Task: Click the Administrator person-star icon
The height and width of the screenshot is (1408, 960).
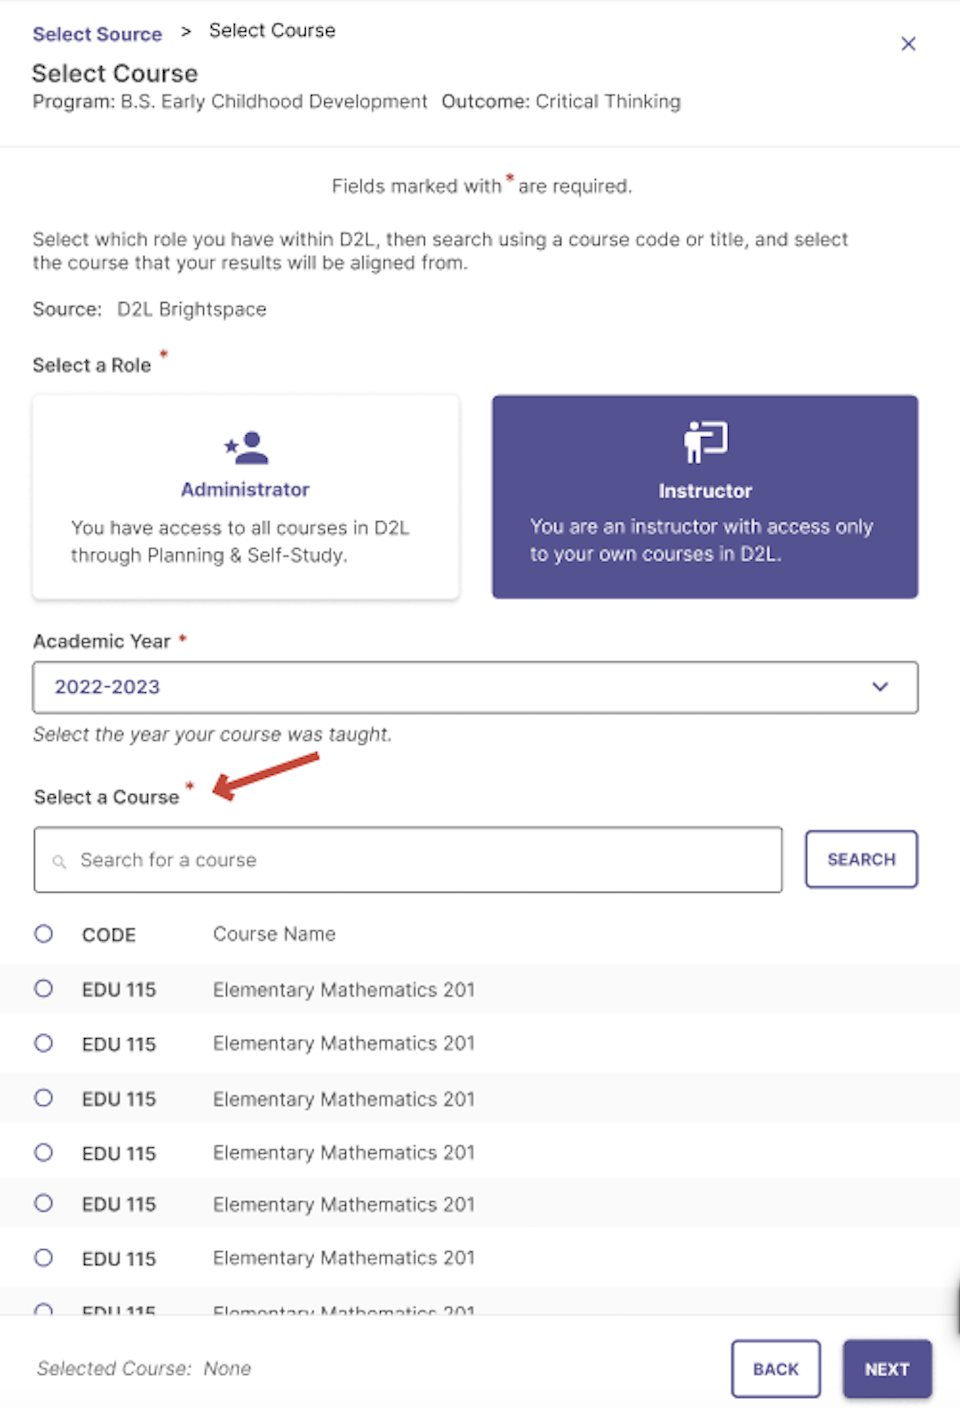Action: pos(246,447)
